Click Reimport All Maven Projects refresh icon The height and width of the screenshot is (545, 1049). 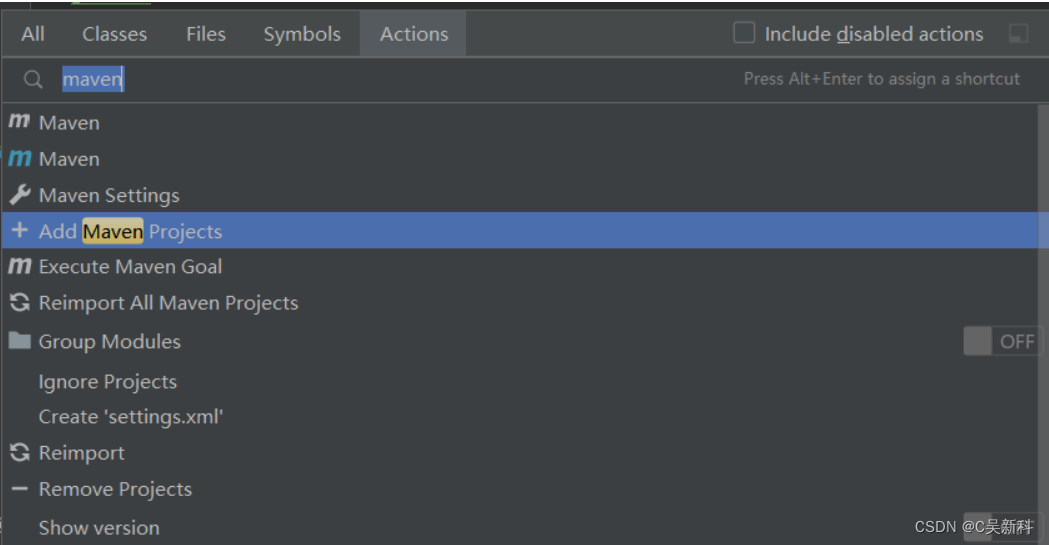[20, 303]
